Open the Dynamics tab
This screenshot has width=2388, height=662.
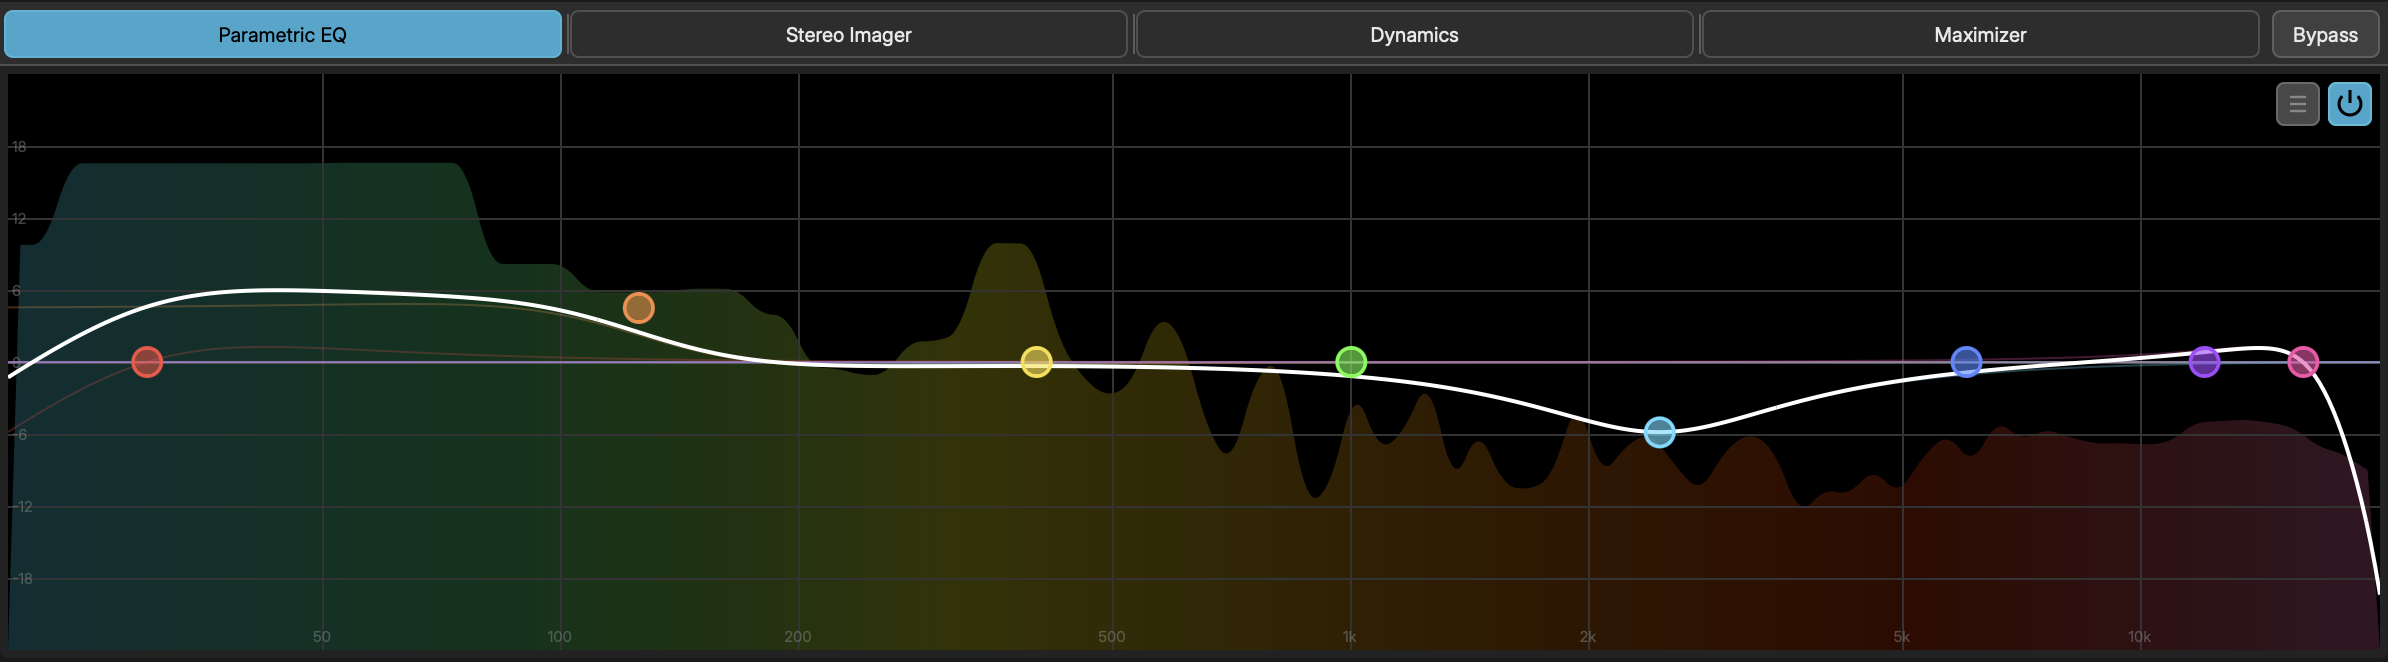pos(1414,35)
